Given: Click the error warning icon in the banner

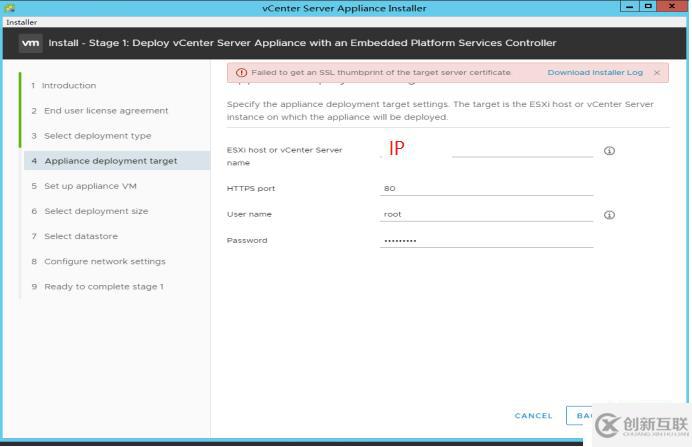Looking at the screenshot, I should pos(241,73).
